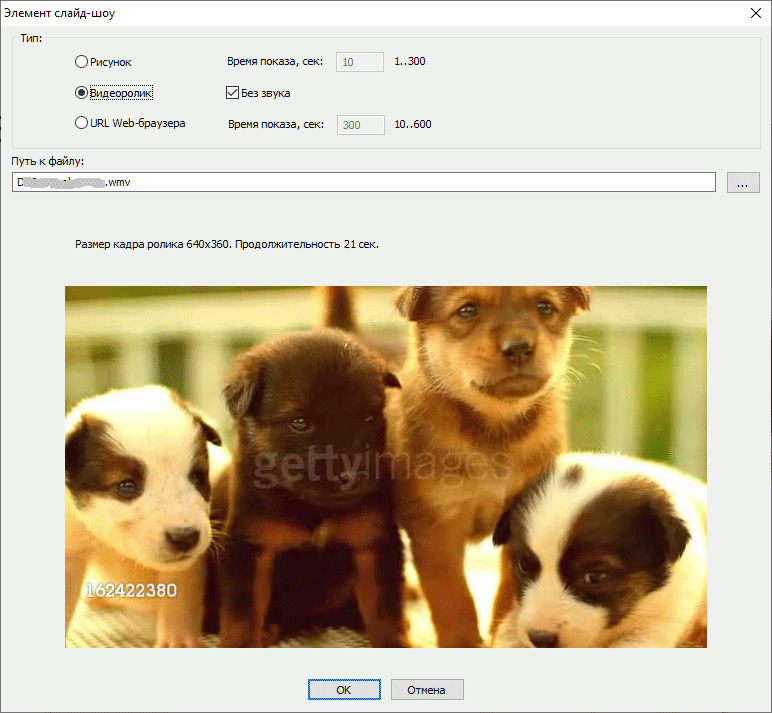
Task: Click the "Элемент слайд-шоу" title bar
Action: 300,13
